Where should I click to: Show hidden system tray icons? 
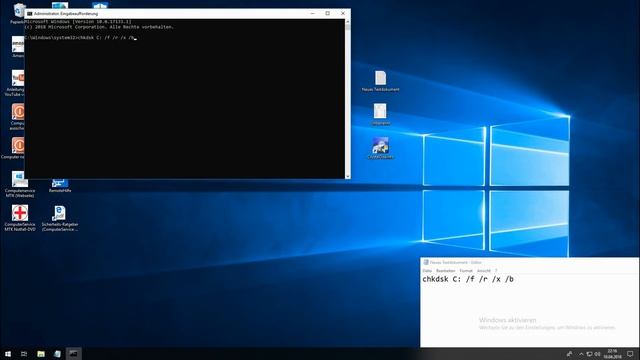point(581,354)
